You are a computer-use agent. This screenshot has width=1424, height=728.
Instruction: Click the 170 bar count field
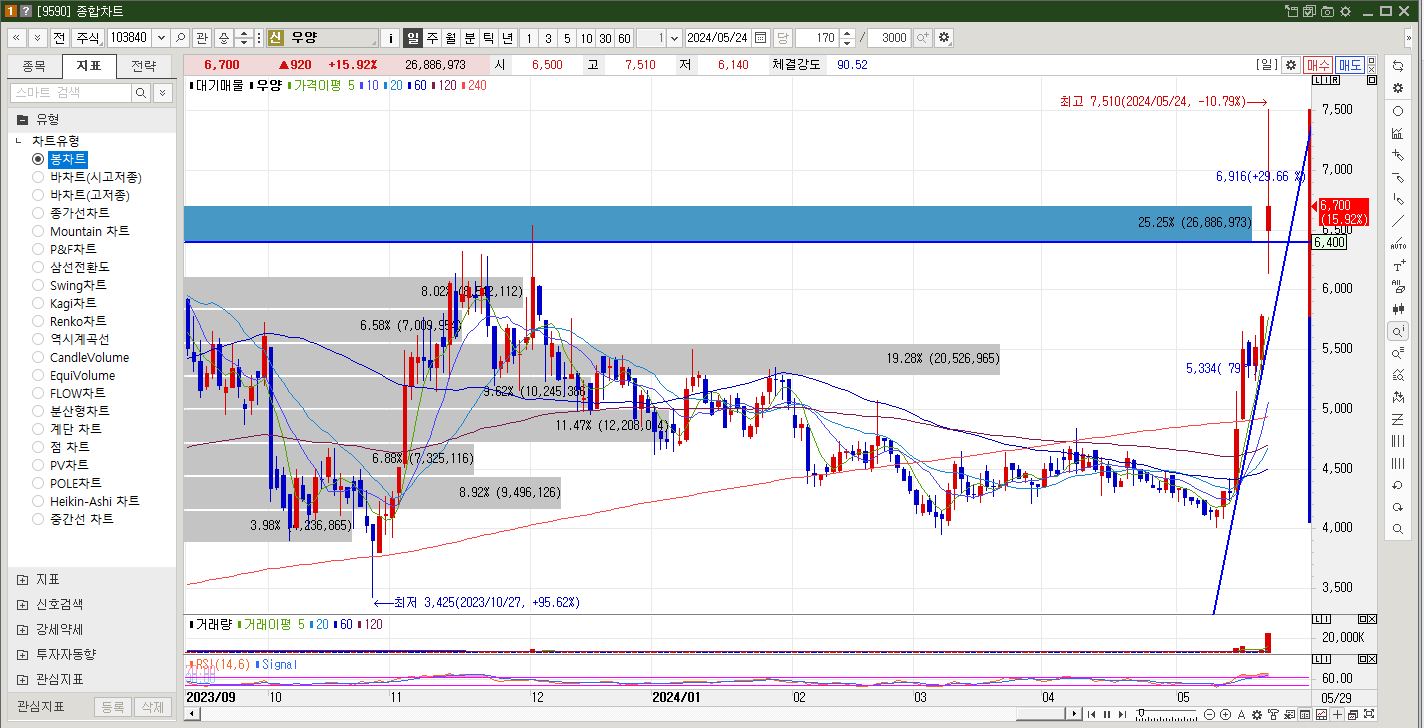[x=817, y=38]
